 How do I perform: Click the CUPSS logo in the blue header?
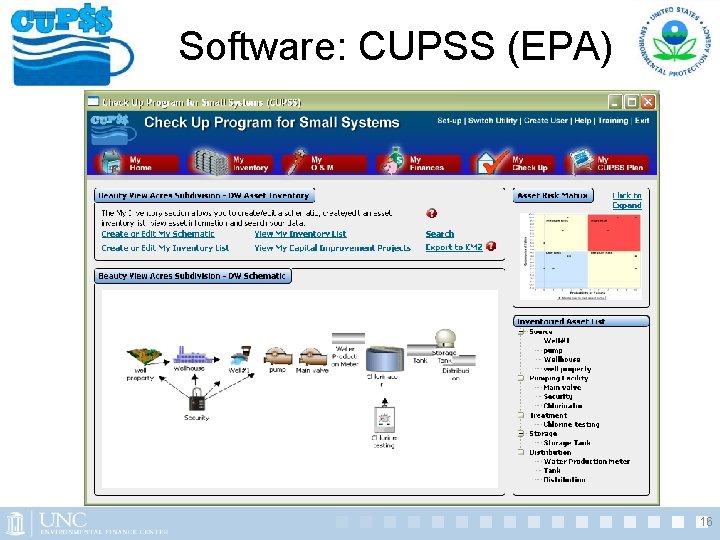coord(113,128)
